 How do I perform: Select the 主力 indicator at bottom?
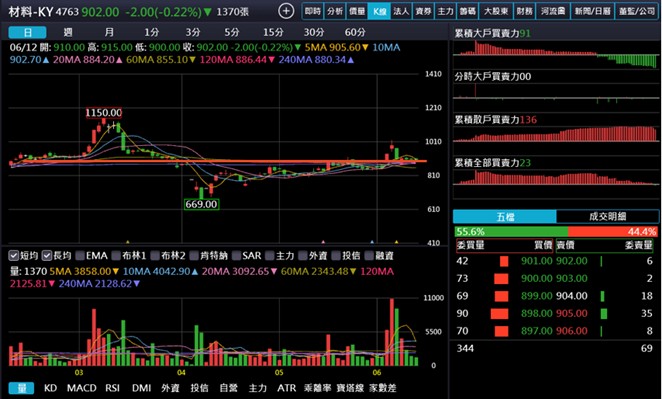pos(258,388)
